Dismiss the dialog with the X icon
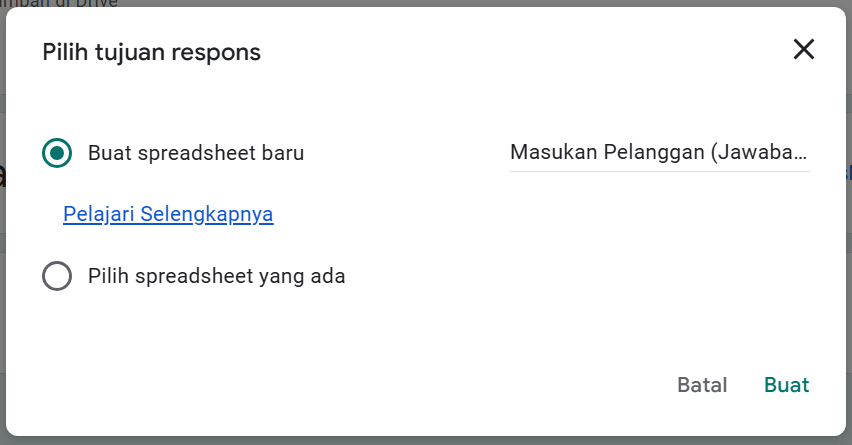 803,50
